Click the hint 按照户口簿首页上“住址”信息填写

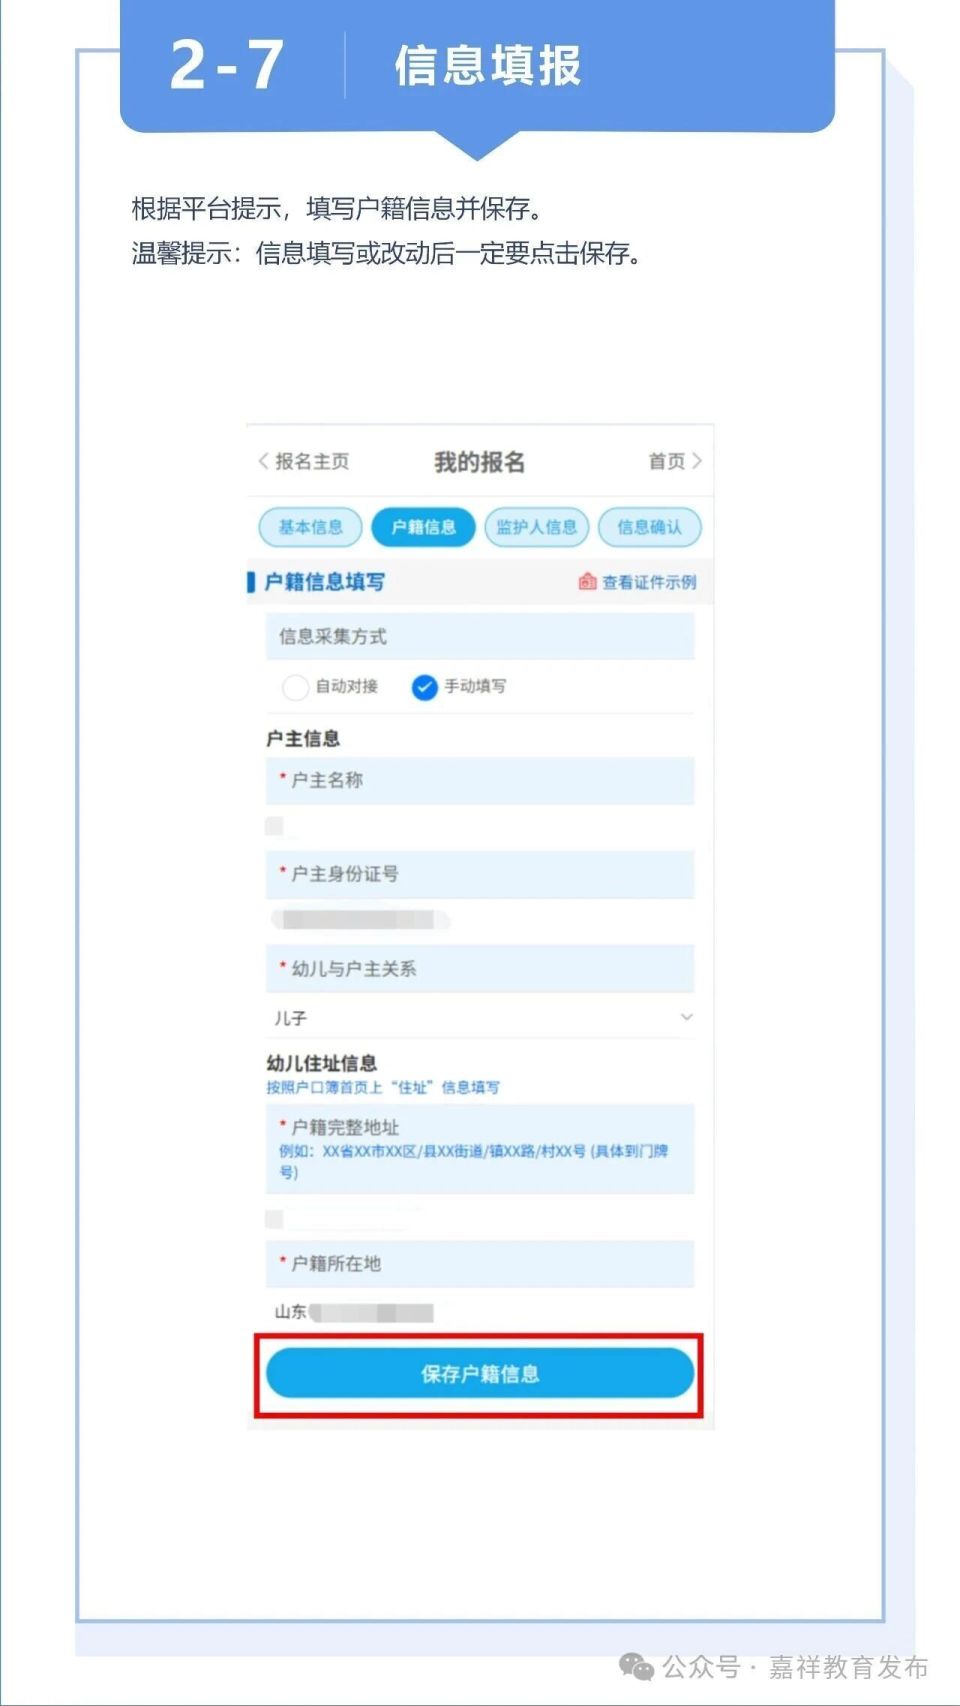pos(382,1087)
